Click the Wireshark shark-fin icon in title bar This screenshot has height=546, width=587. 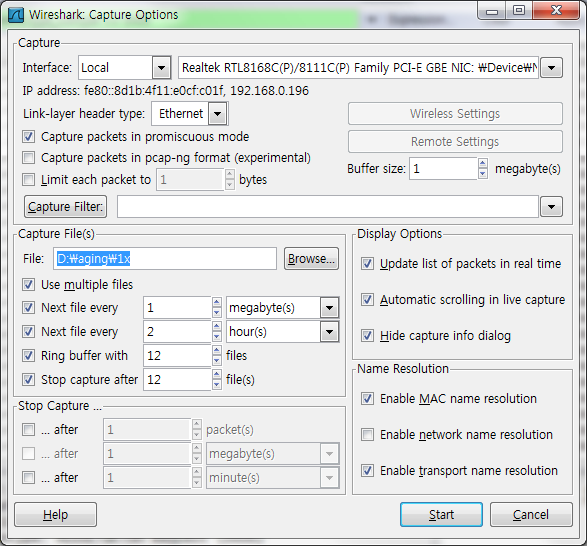coord(16,15)
